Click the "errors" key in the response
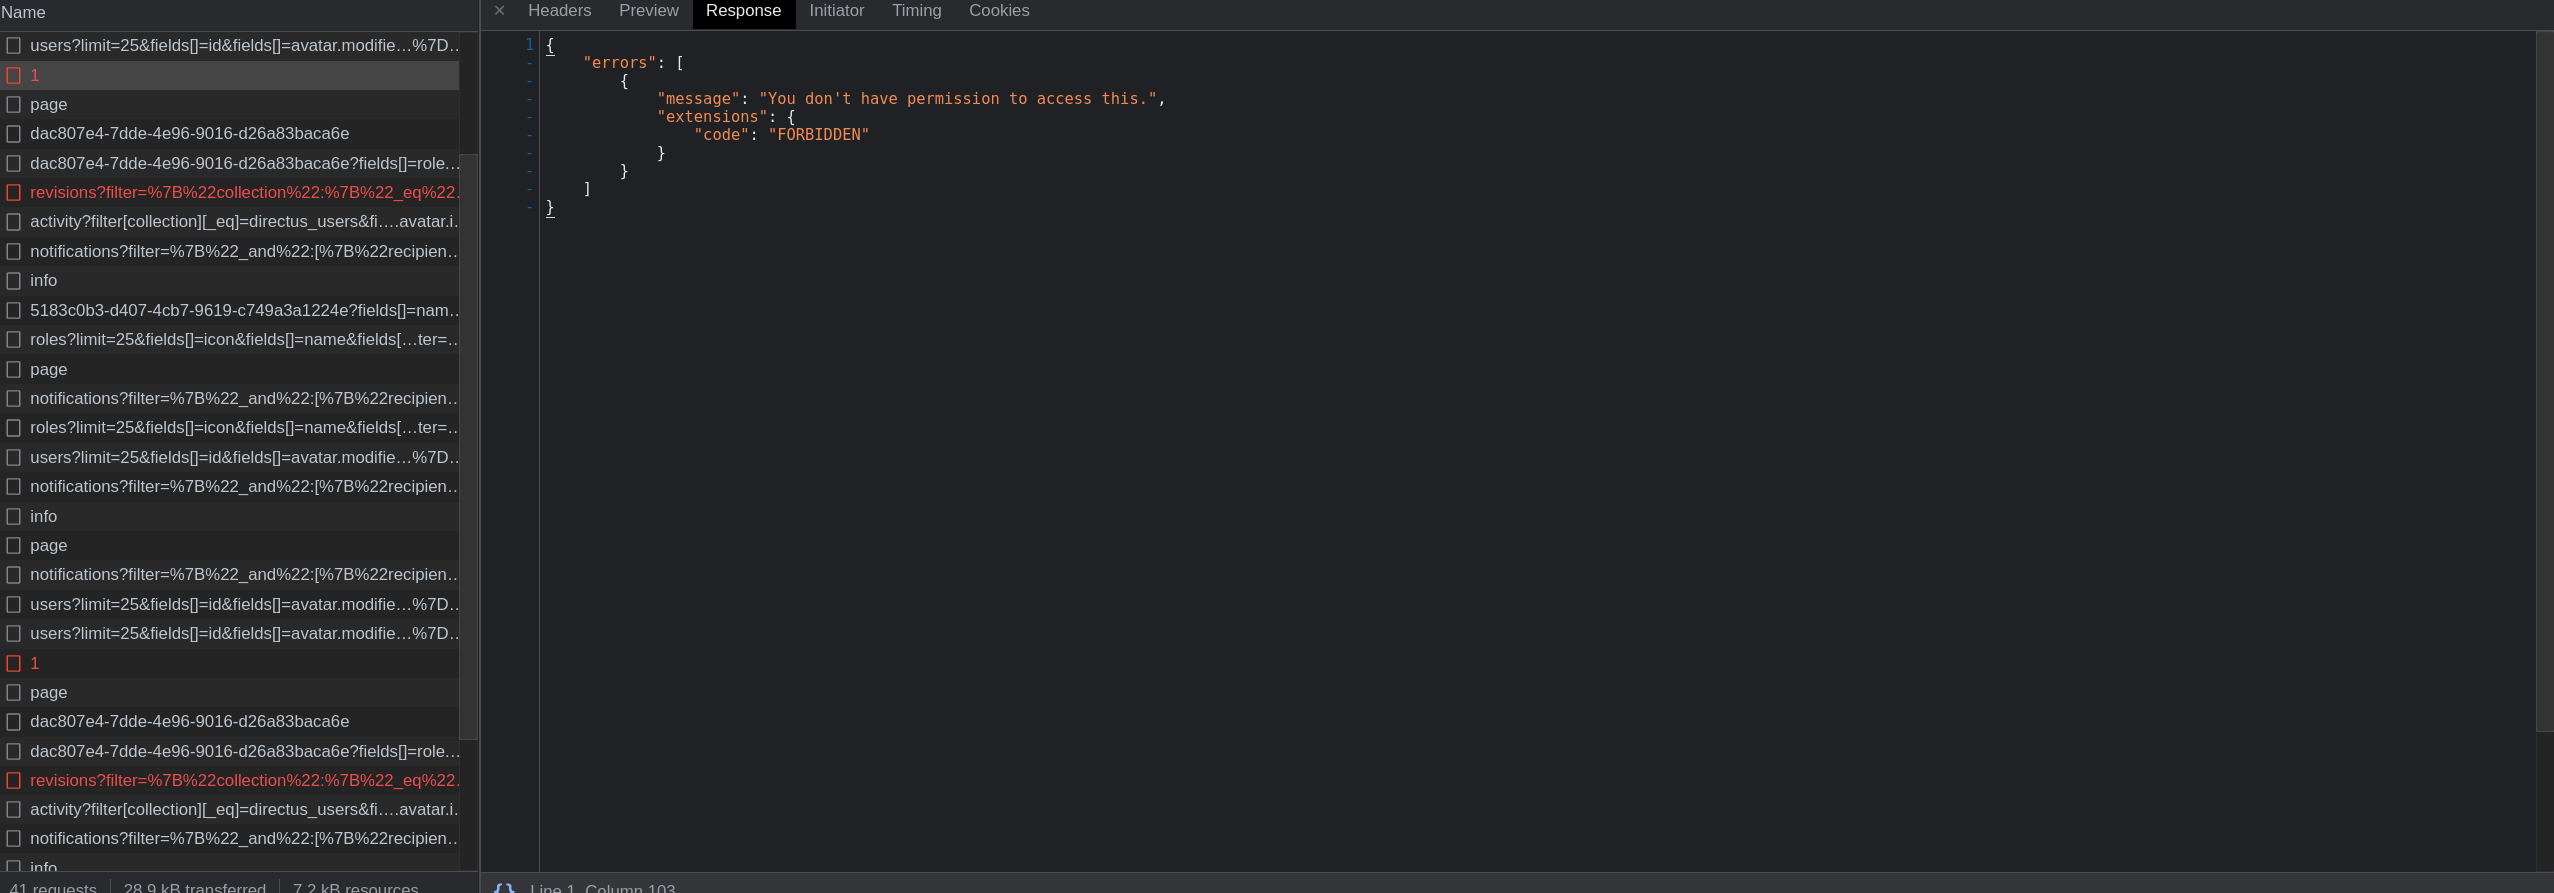This screenshot has height=893, width=2554. (x=620, y=63)
